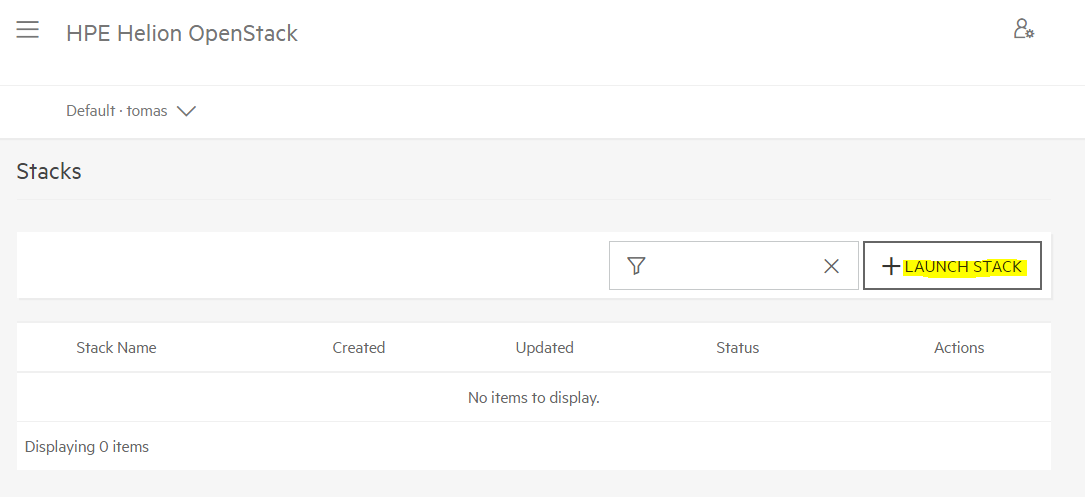
Task: Sort by the Stack Name column header
Action: pos(116,347)
